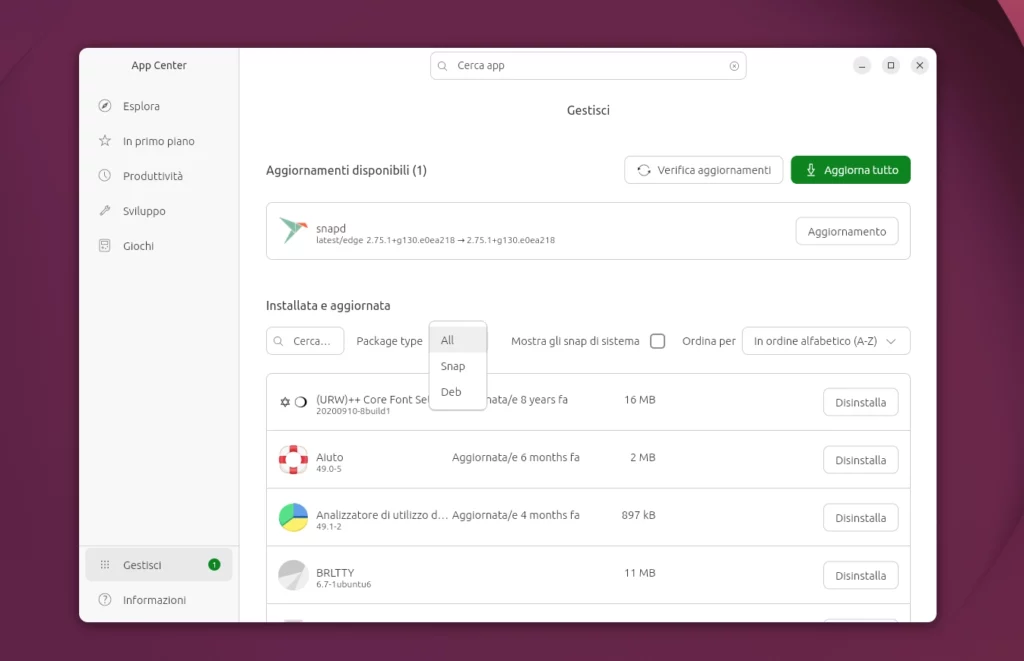Click the Produttività clock icon
The image size is (1024, 661).
coord(103,175)
